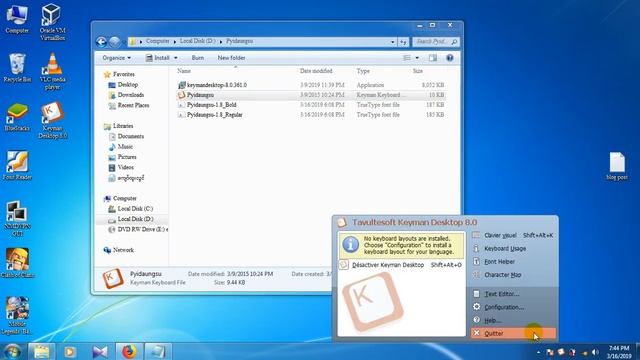The image size is (640, 360).
Task: Click New folder in Explorer toolbar
Action: tap(231, 58)
